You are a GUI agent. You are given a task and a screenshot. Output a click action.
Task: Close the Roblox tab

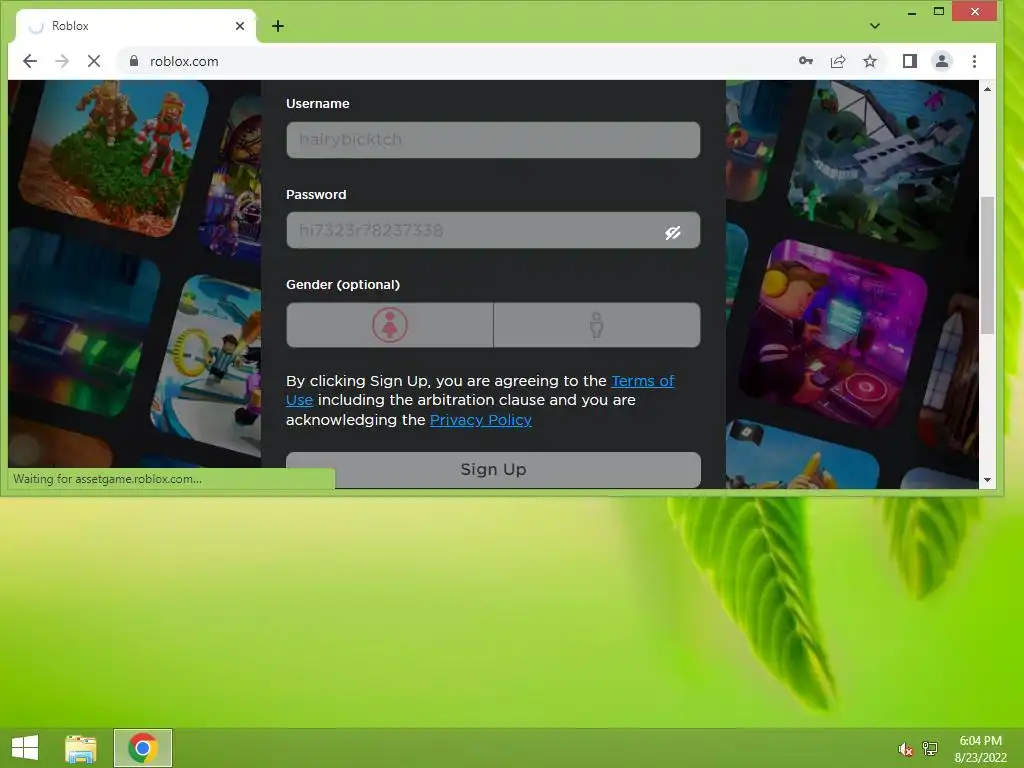pos(240,26)
